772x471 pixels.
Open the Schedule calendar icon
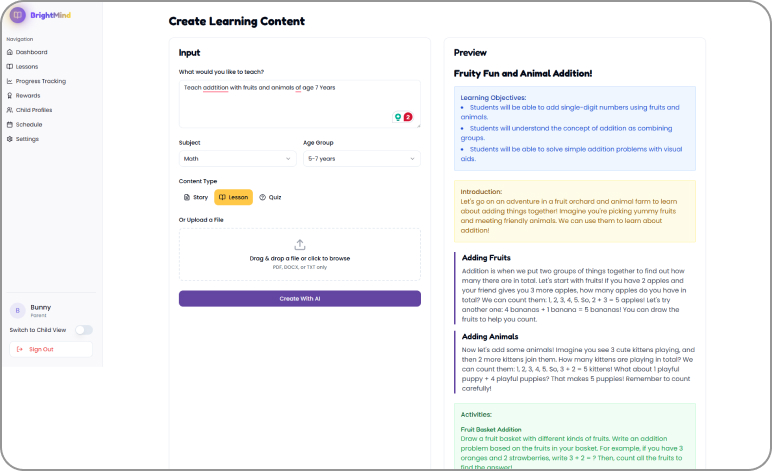[9, 125]
